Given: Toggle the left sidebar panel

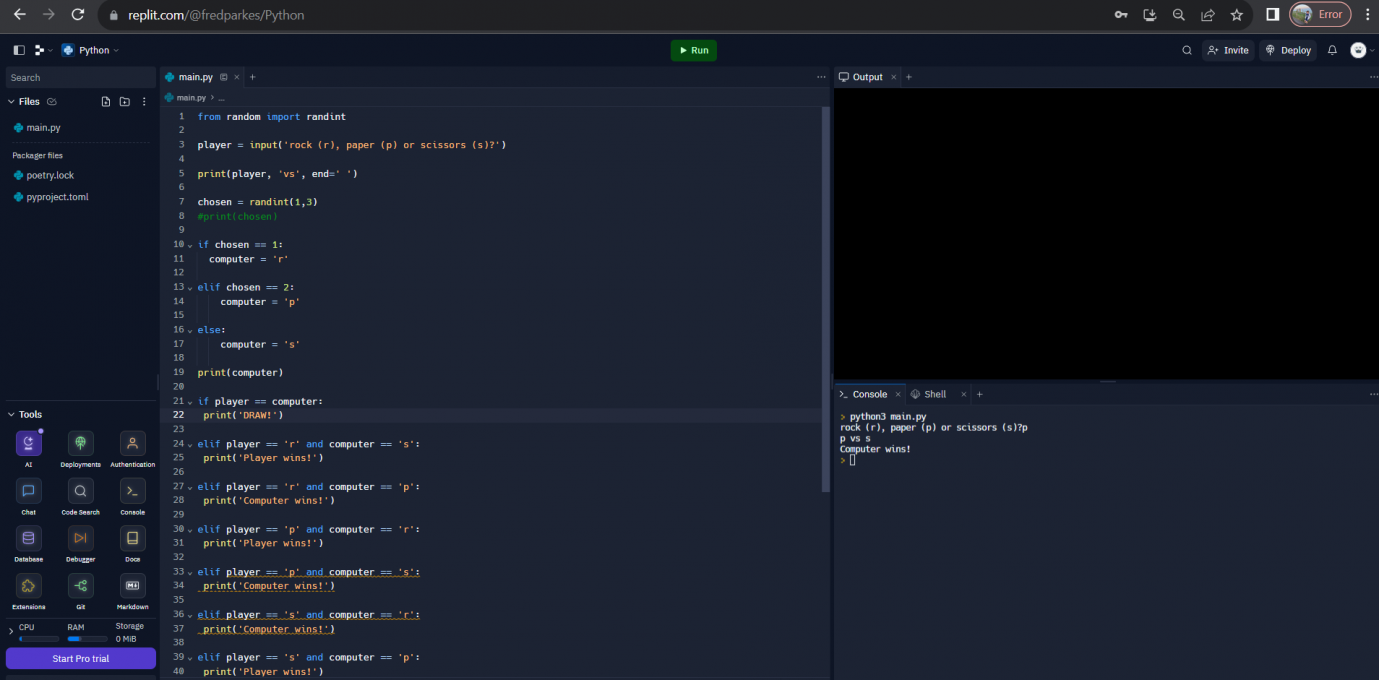Looking at the screenshot, I should [x=19, y=50].
